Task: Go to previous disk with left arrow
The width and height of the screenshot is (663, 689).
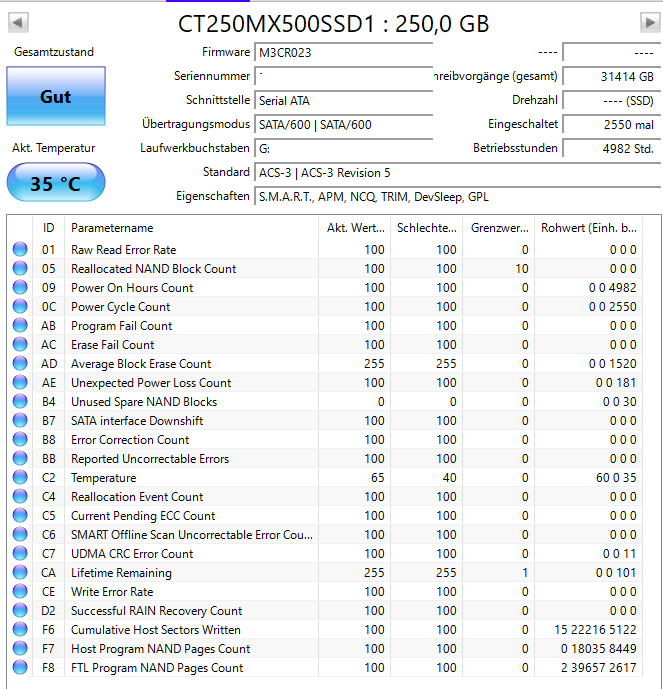Action: point(18,22)
